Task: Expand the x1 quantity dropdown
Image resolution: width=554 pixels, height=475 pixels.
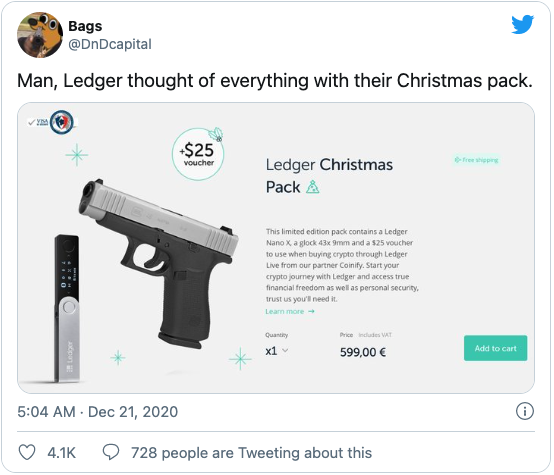Action: 277,351
